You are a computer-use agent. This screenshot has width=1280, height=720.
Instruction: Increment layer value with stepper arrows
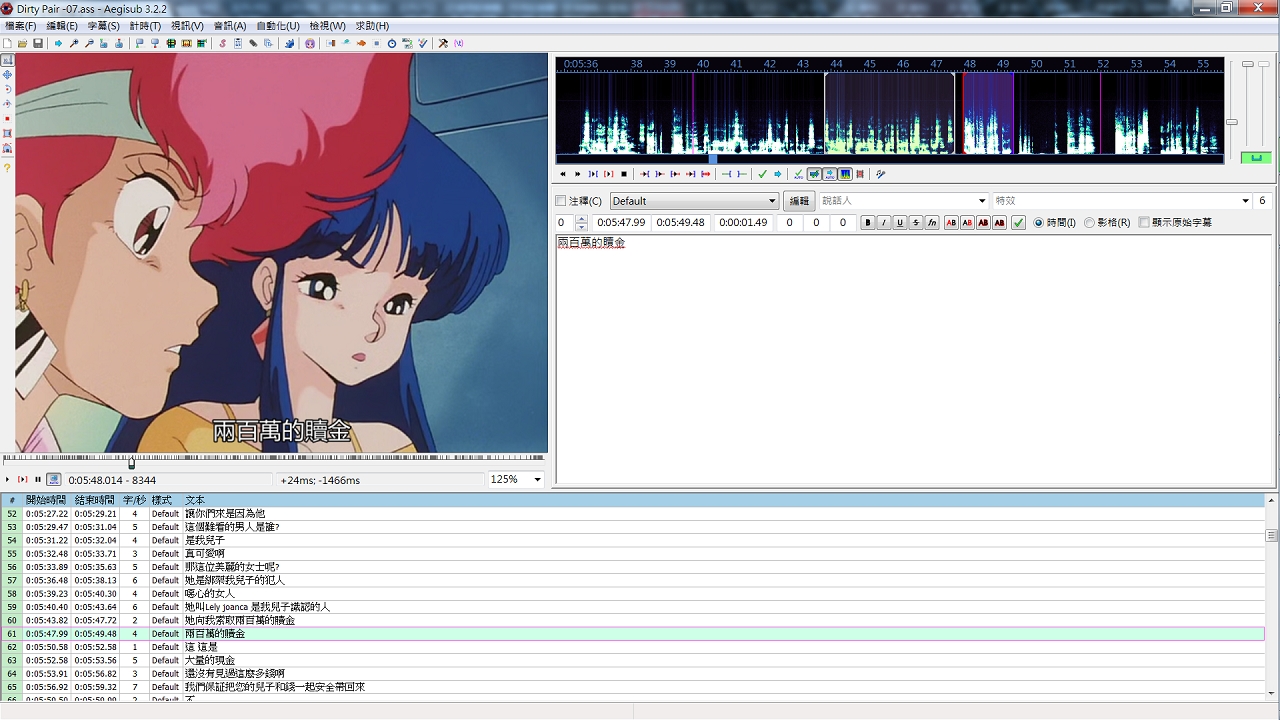581,219
